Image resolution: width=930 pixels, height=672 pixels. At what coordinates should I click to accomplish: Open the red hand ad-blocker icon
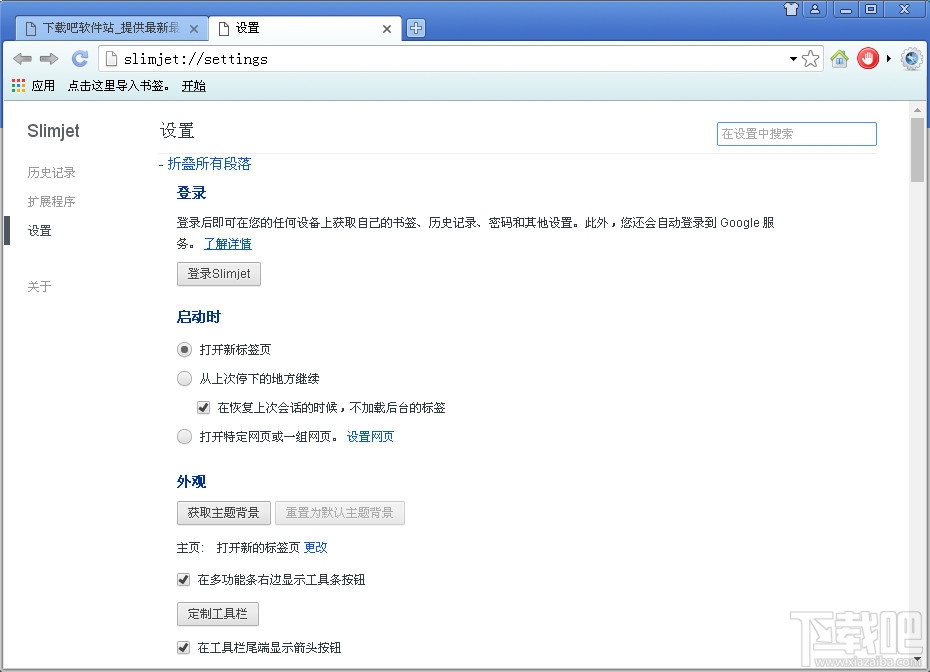(867, 58)
